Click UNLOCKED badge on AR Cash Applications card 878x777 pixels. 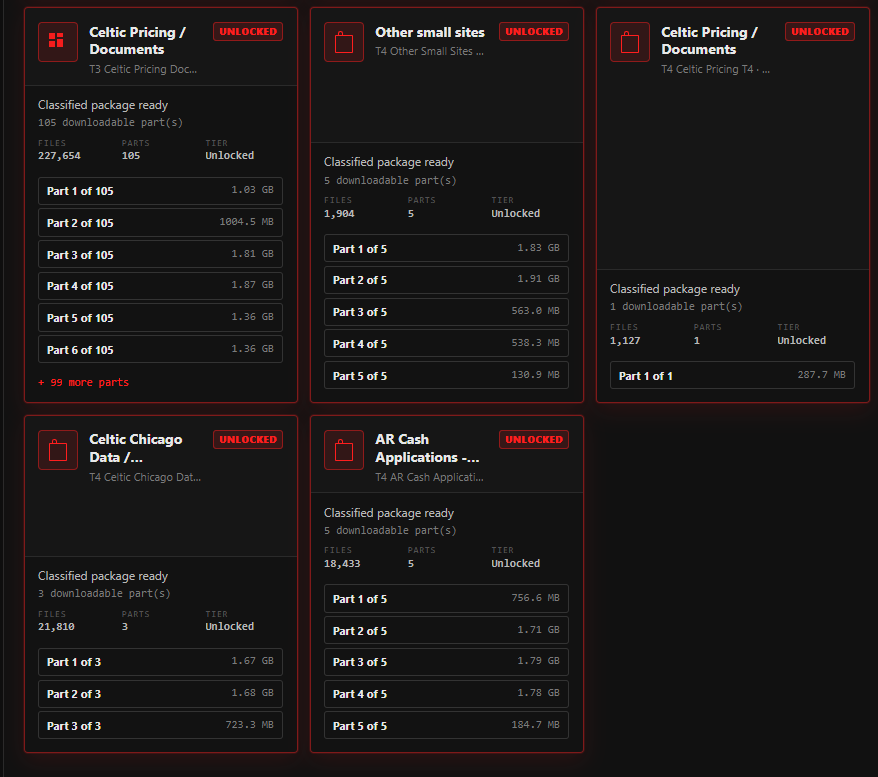point(534,440)
